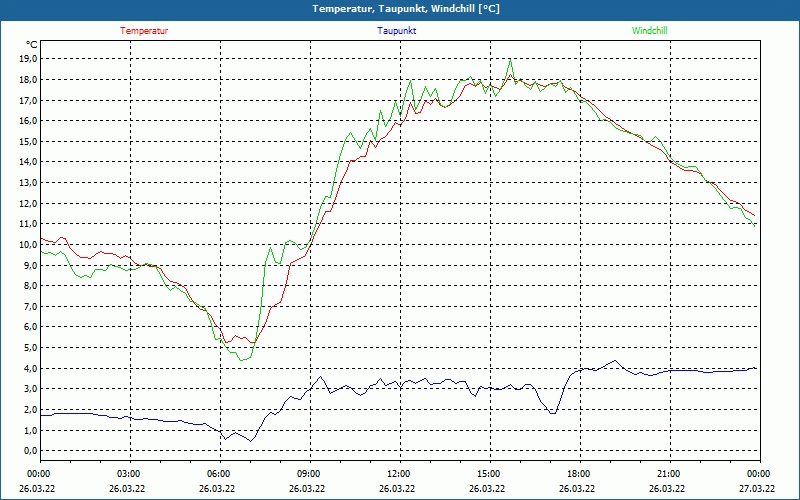Select the 17,0 y-axis value
The width and height of the screenshot is (800, 500).
click(28, 100)
